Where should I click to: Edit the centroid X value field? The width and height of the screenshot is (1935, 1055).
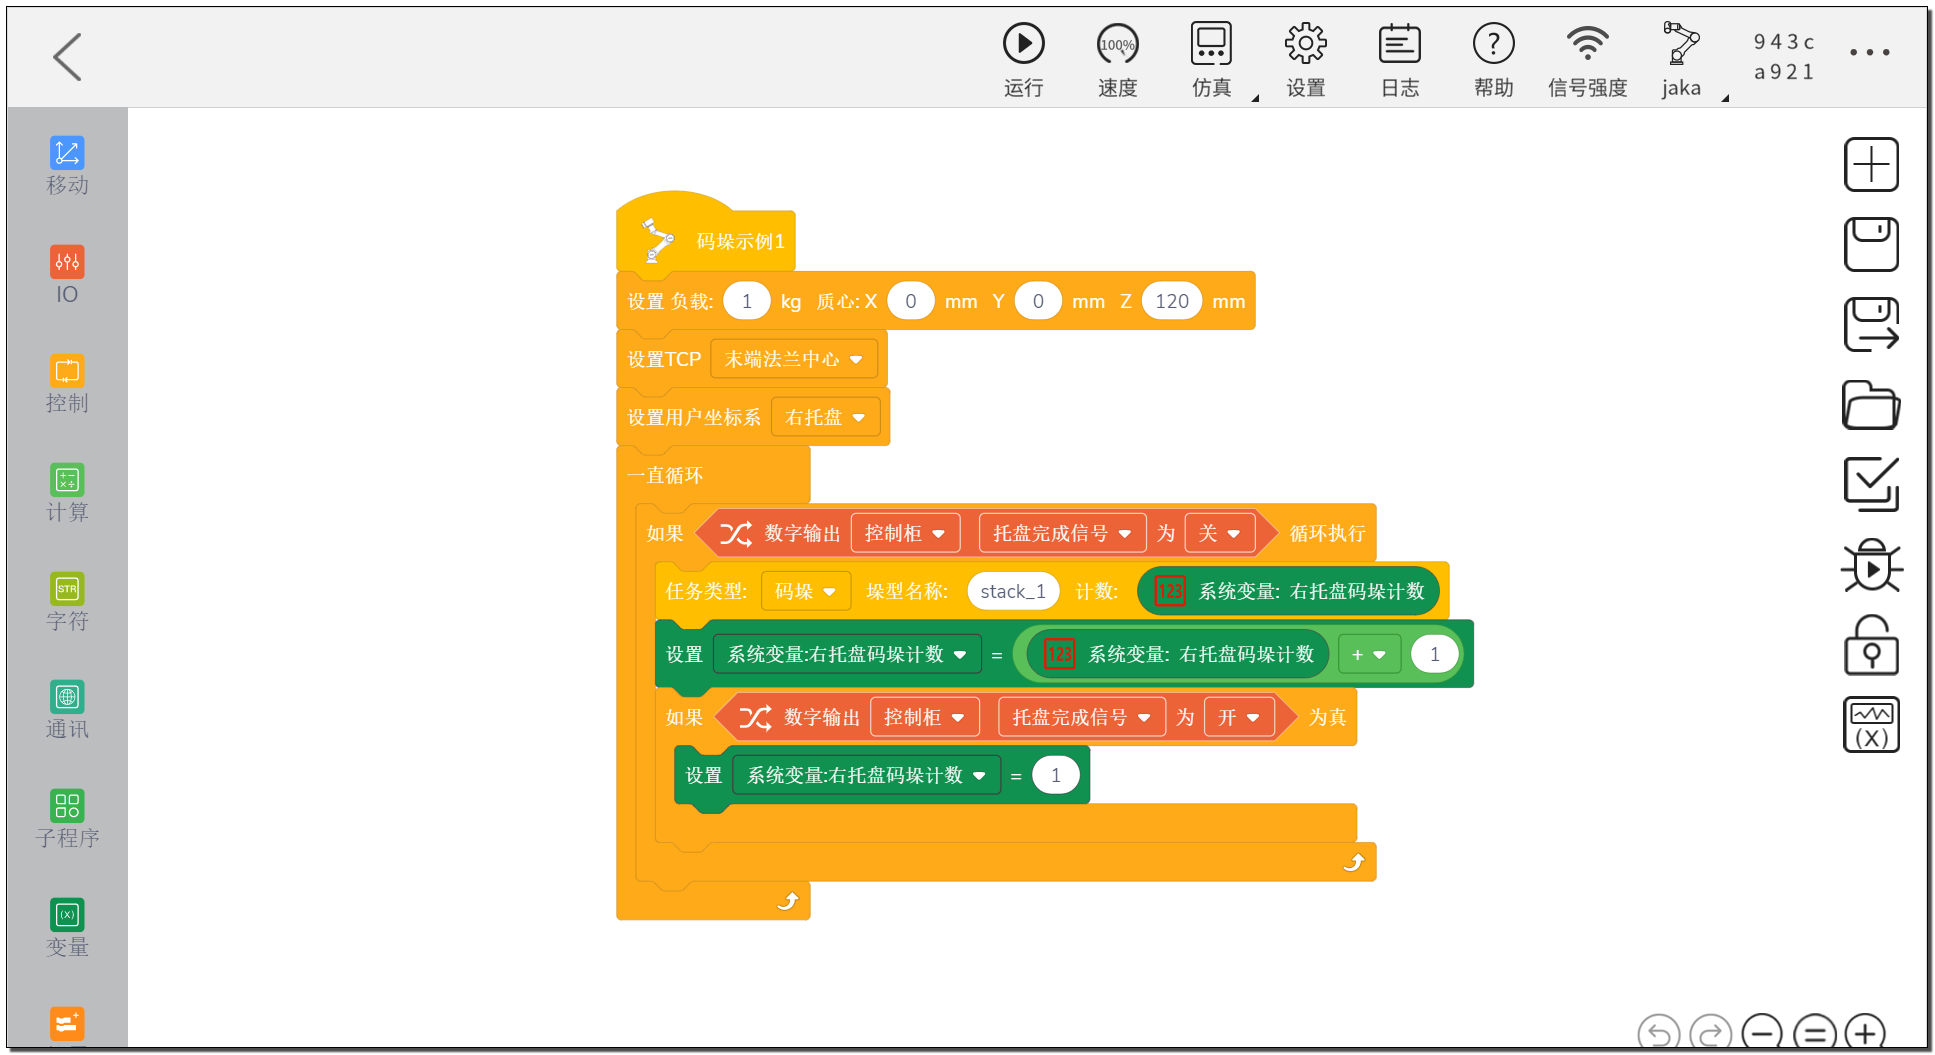click(x=911, y=301)
